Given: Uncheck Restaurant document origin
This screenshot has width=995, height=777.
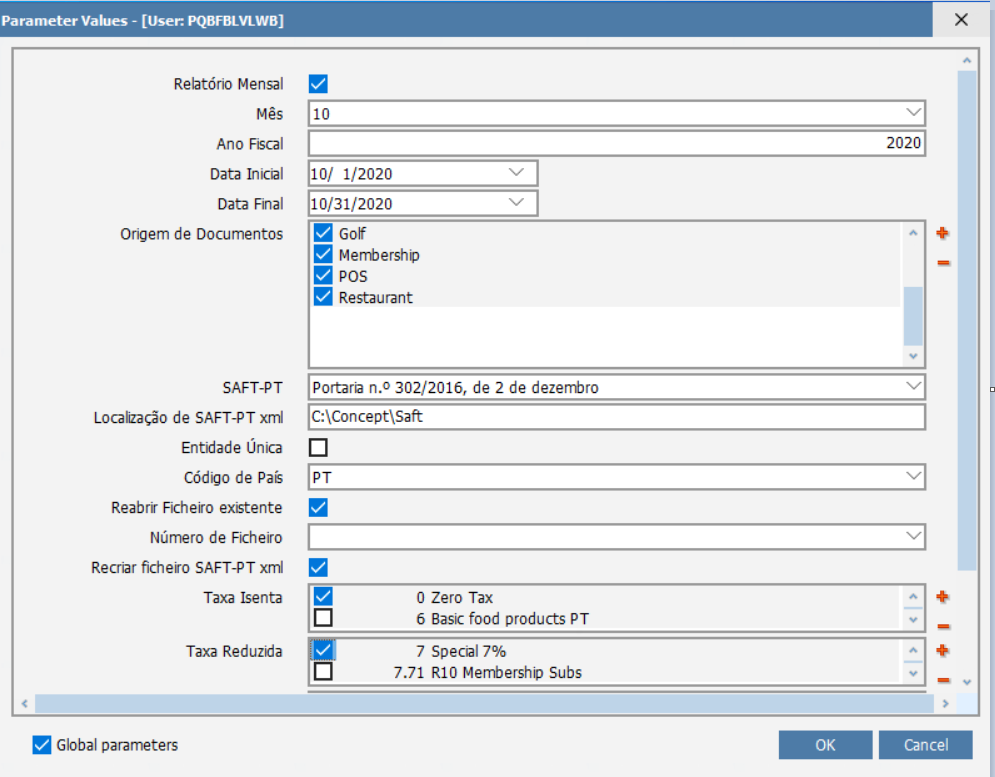Looking at the screenshot, I should (x=323, y=296).
